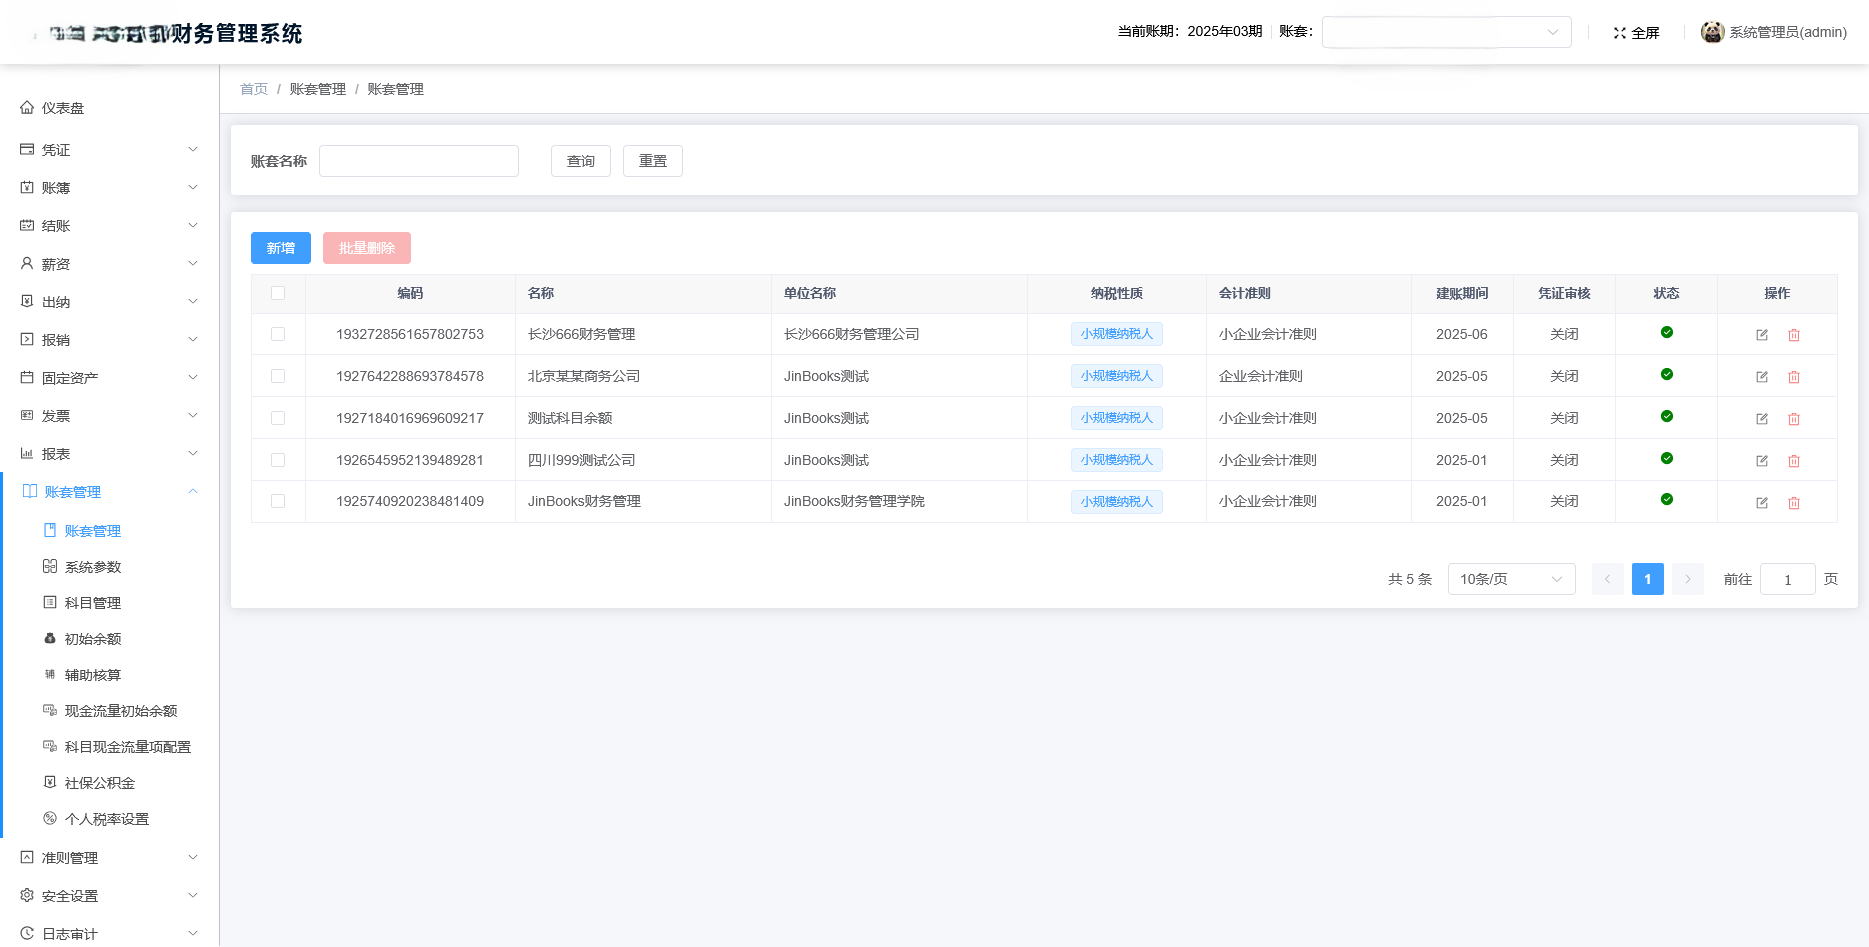Screen dimensions: 1869x947
Task: Click the edit icon for 长沙666财务管理
Action: [x=1761, y=334]
